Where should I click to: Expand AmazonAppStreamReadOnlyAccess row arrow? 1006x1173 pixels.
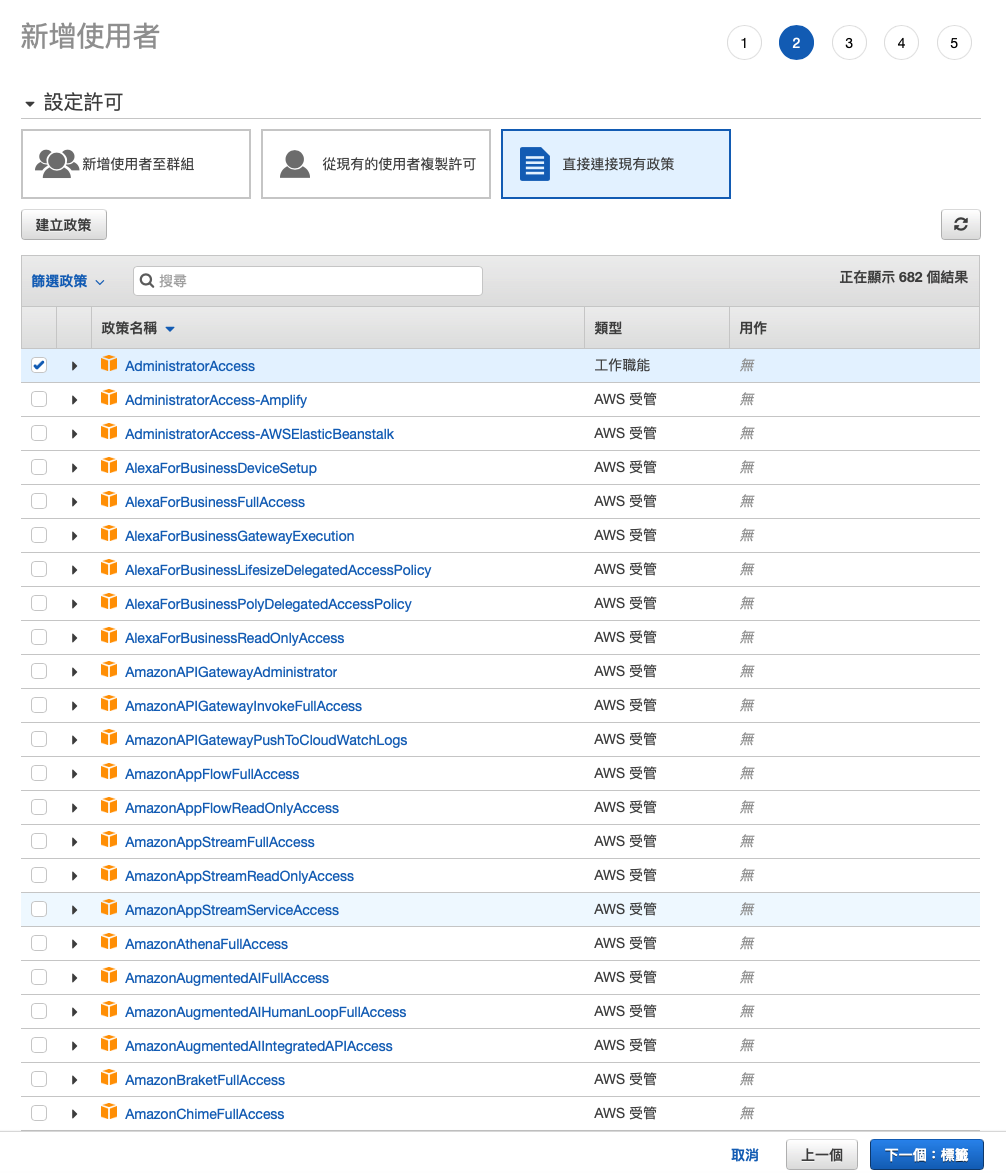(x=74, y=876)
